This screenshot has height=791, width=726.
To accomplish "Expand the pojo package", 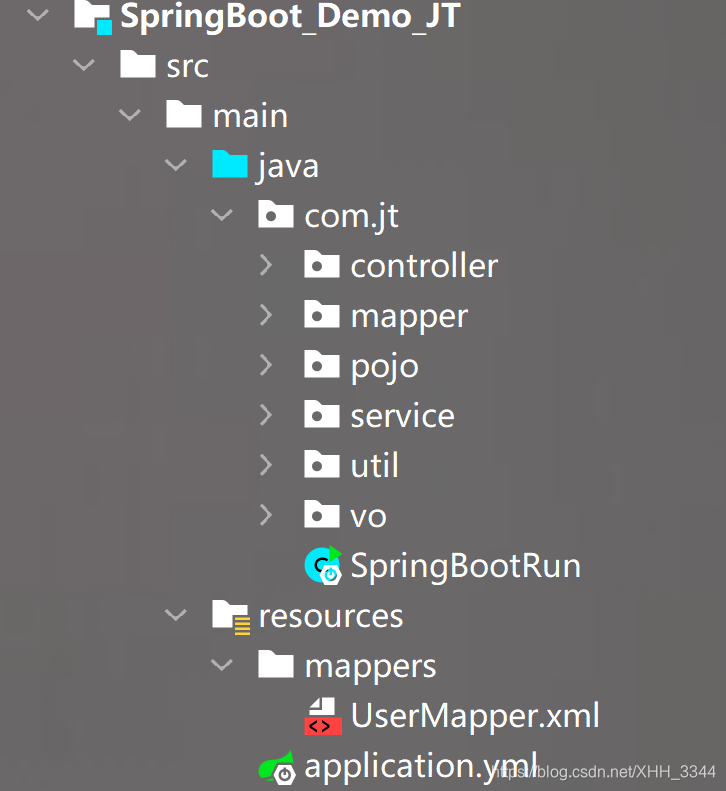I will pos(266,365).
